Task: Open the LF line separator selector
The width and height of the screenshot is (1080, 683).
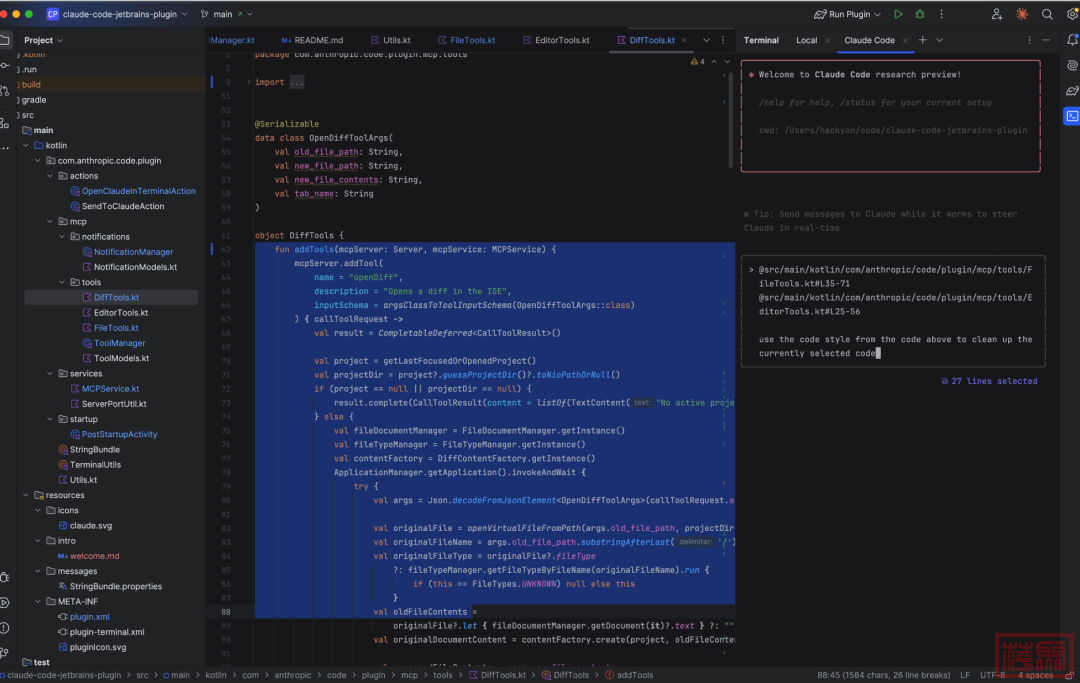Action: (x=964, y=675)
